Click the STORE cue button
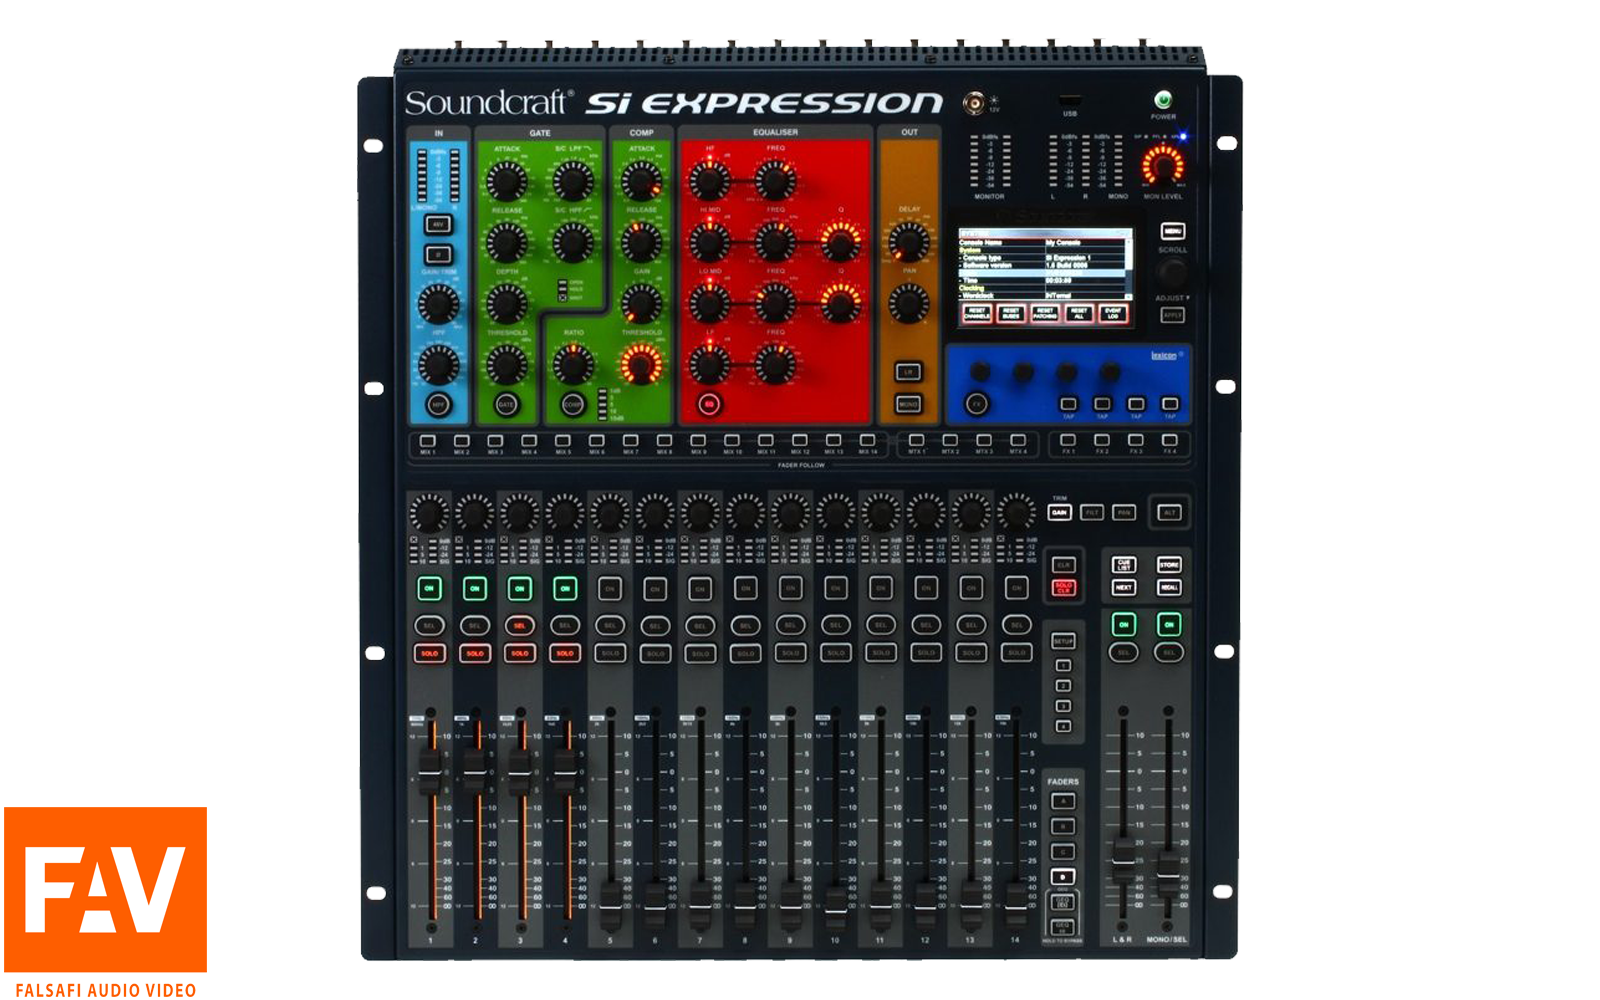This screenshot has height=1000, width=1600. click(1169, 565)
